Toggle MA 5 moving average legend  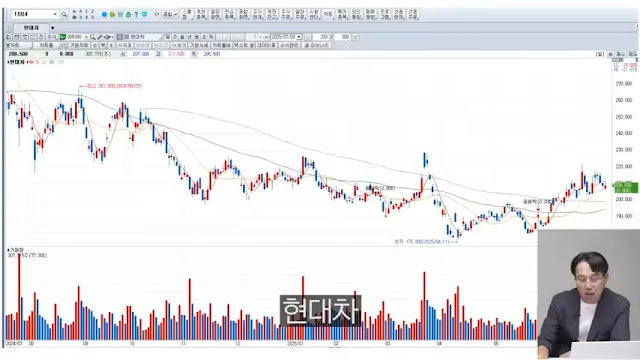pos(33,62)
